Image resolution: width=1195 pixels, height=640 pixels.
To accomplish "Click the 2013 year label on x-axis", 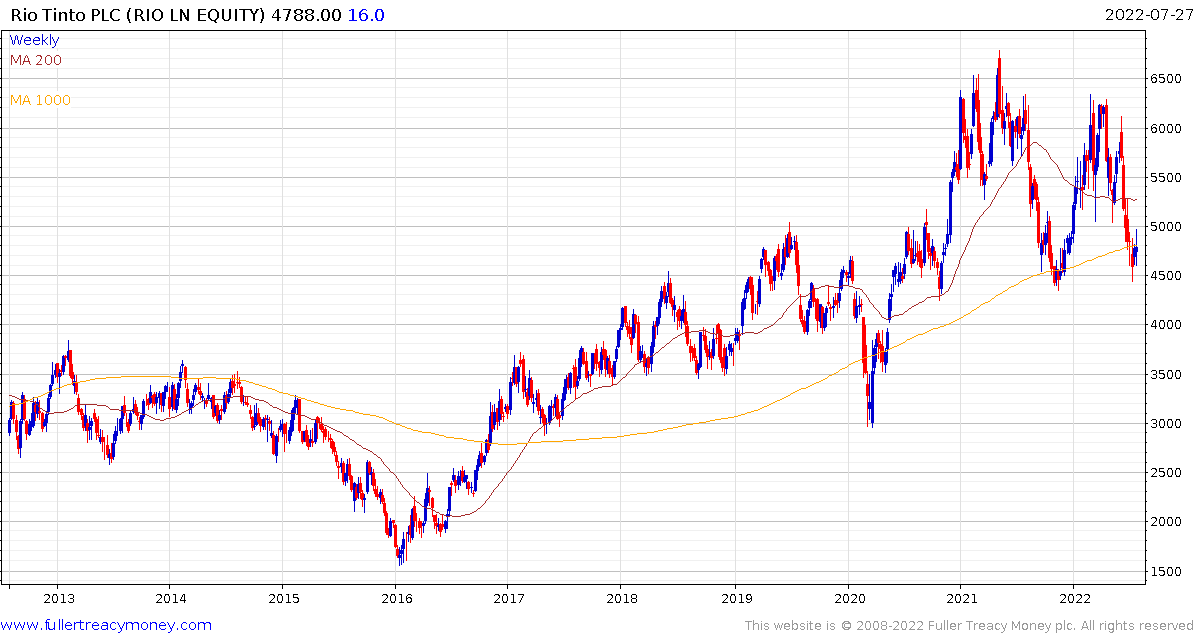I will click(59, 597).
